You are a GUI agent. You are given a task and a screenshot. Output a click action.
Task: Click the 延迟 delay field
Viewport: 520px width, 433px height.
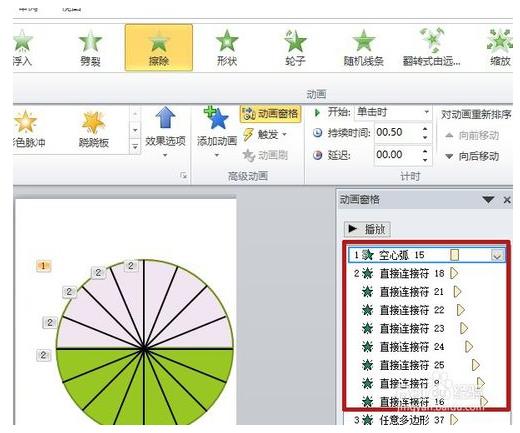(x=397, y=155)
